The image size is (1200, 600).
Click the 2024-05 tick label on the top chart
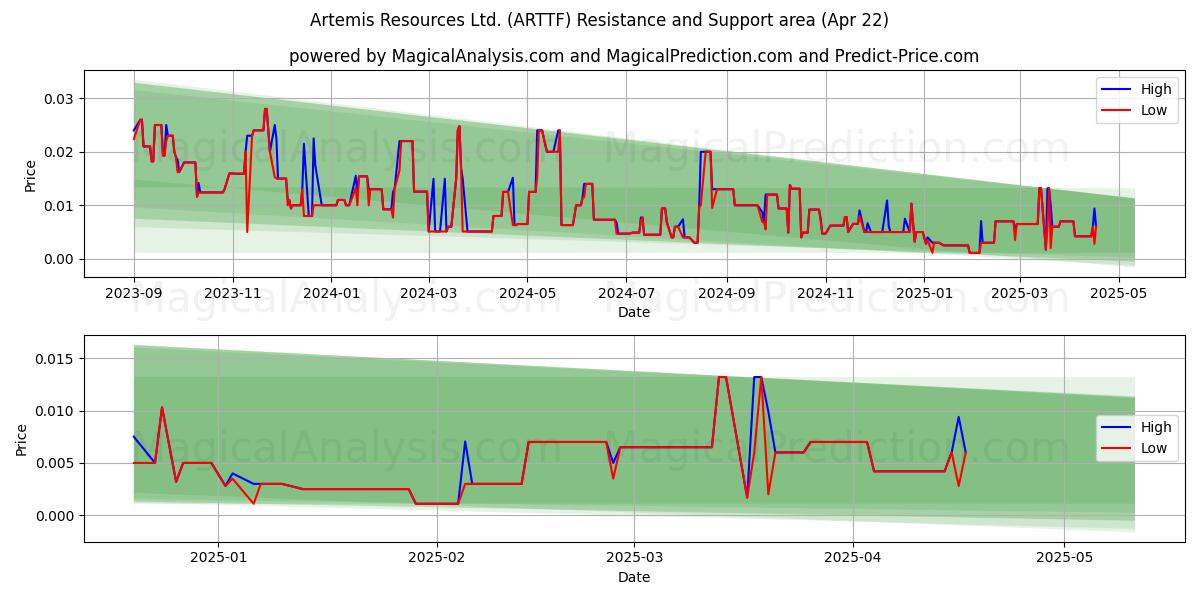click(528, 293)
